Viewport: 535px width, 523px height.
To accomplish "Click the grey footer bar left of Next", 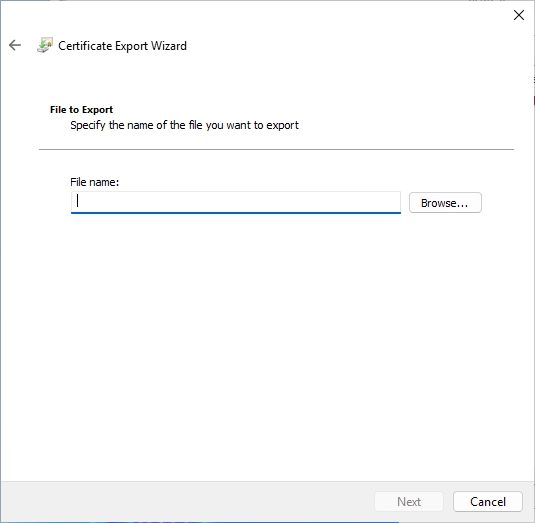I will tap(188, 502).
